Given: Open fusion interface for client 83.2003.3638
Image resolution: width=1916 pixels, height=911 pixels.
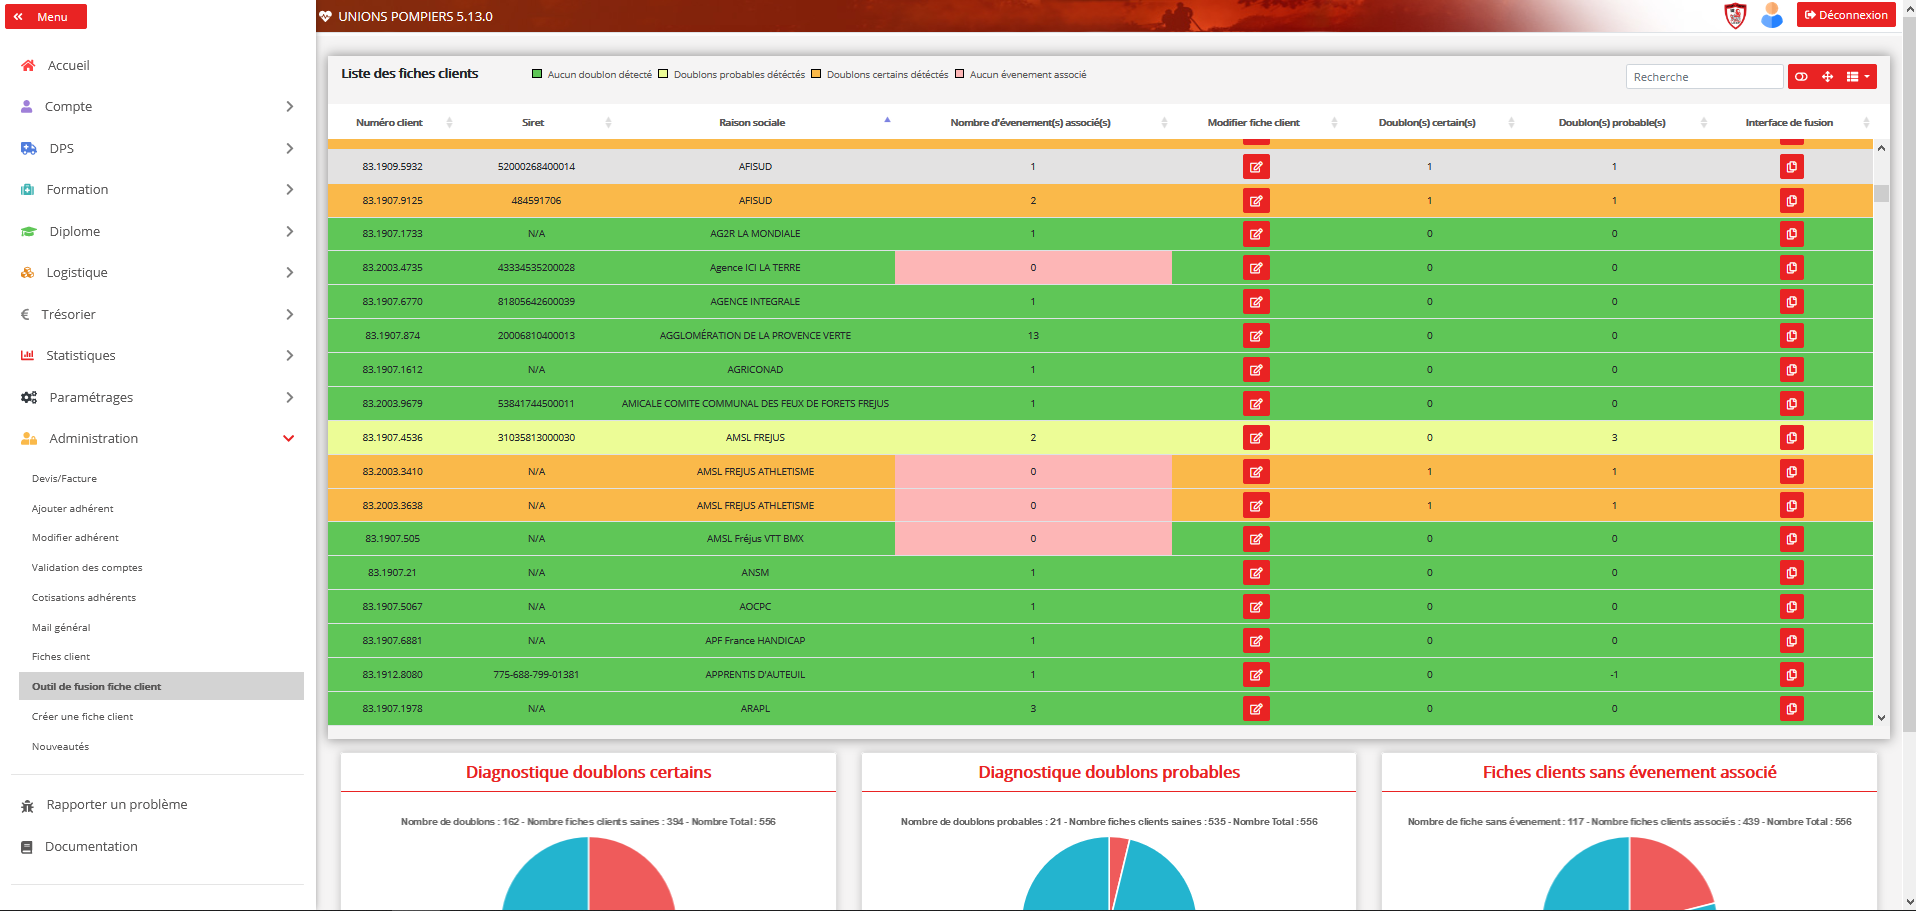Looking at the screenshot, I should [1791, 506].
